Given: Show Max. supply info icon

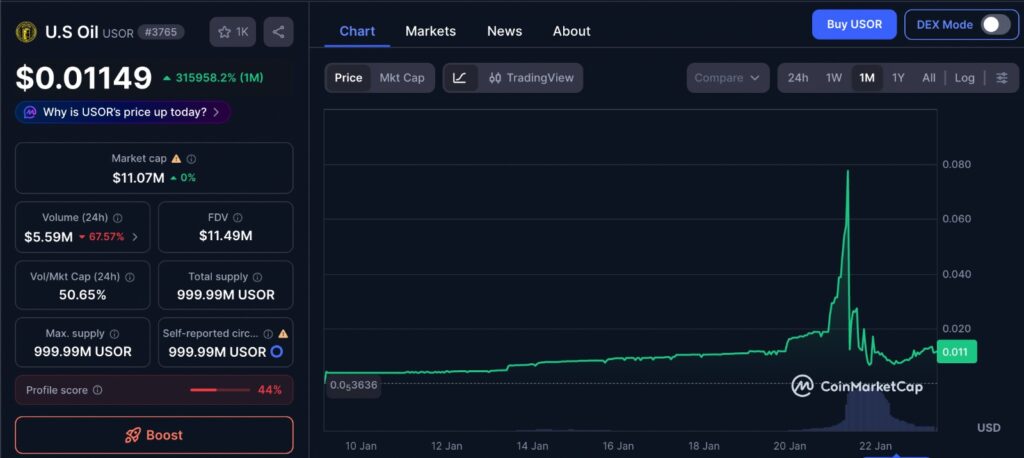Looking at the screenshot, I should coord(114,334).
